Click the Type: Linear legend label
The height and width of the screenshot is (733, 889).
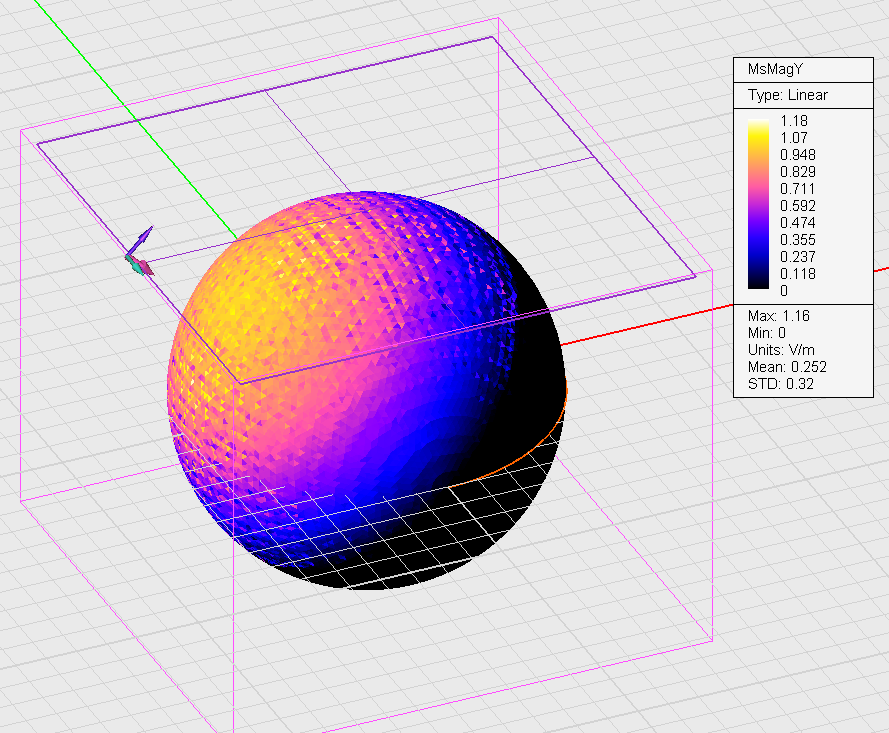click(788, 95)
